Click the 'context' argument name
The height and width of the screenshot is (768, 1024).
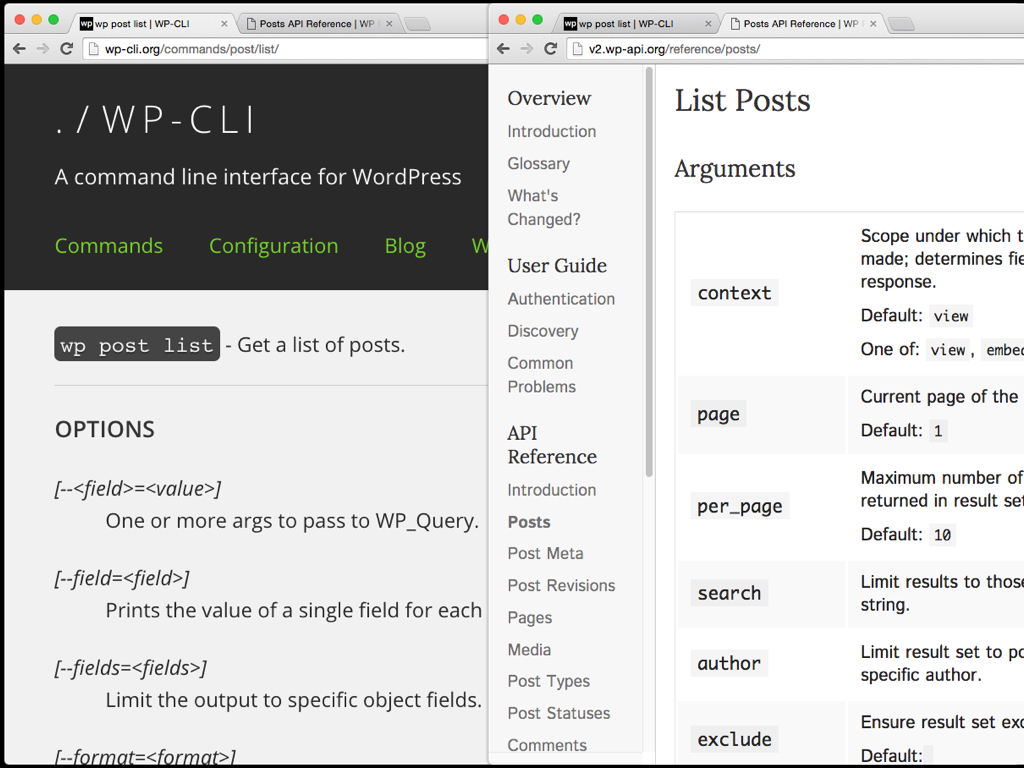click(734, 293)
